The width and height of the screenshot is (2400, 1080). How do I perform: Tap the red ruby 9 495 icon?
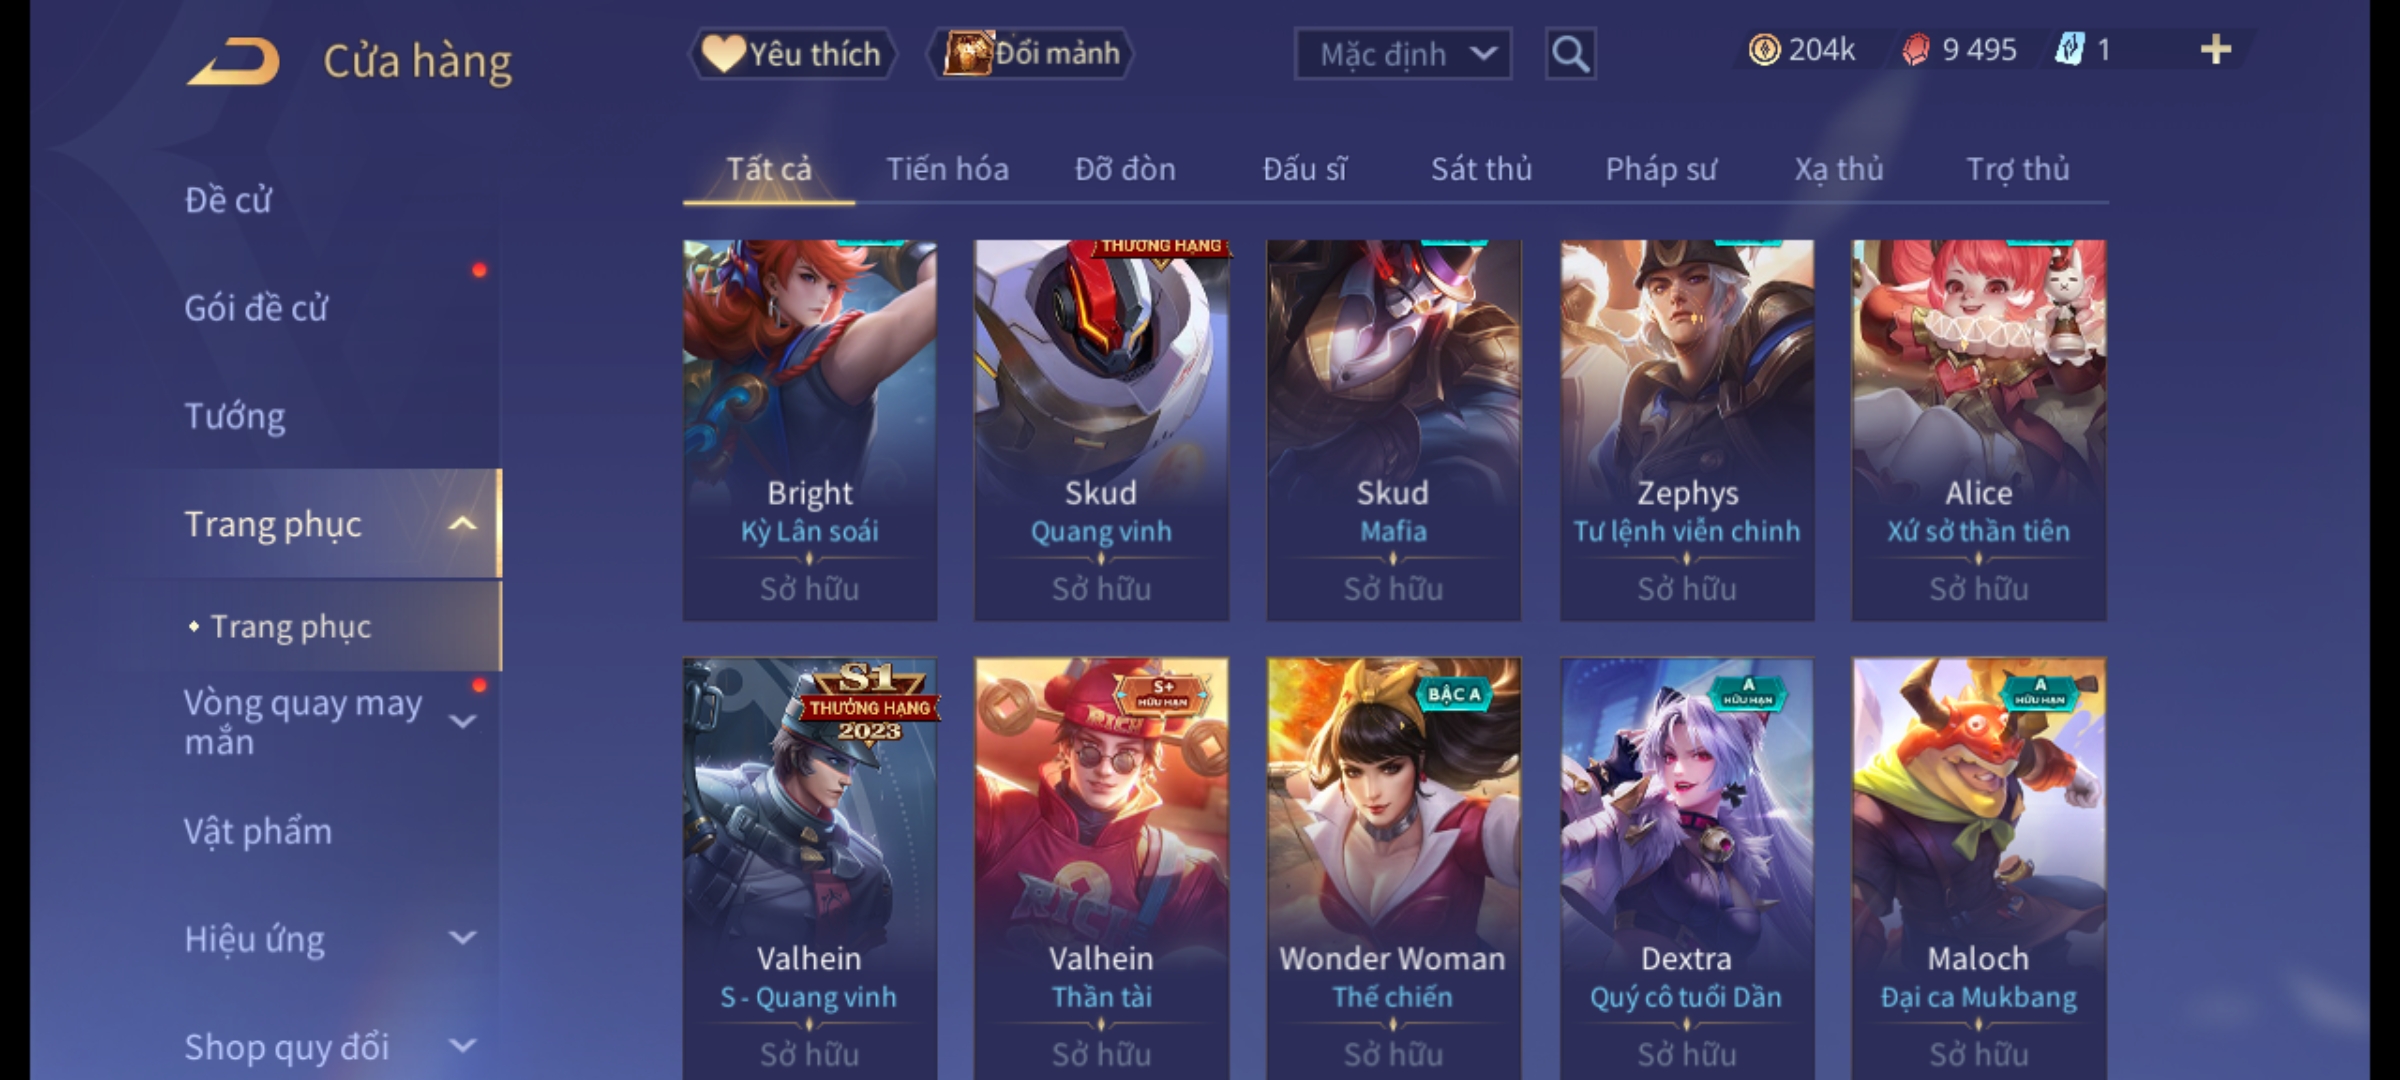click(x=1915, y=50)
